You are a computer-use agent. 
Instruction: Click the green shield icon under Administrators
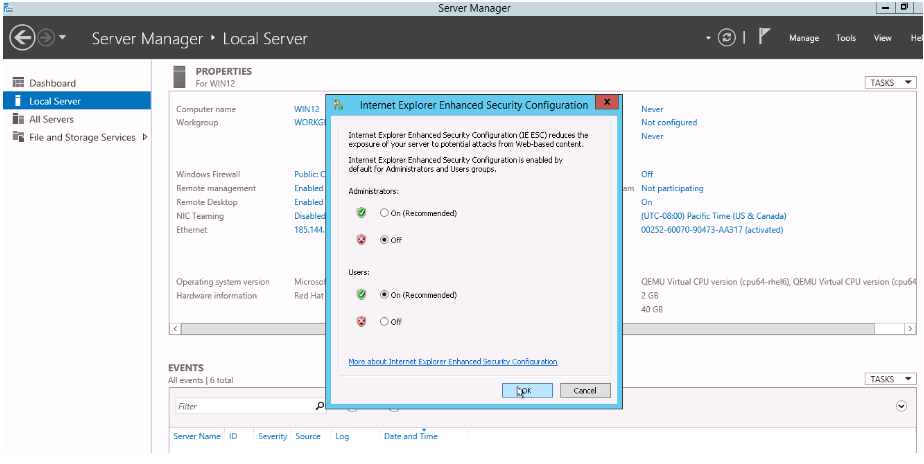click(x=361, y=212)
